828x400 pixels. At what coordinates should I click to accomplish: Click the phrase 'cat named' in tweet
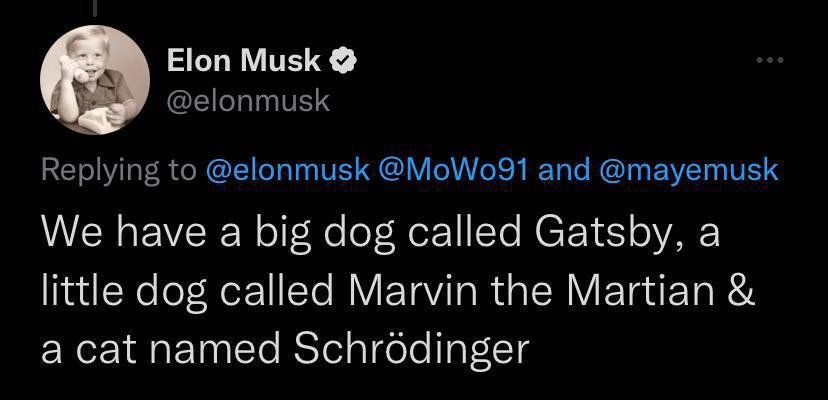pos(178,349)
